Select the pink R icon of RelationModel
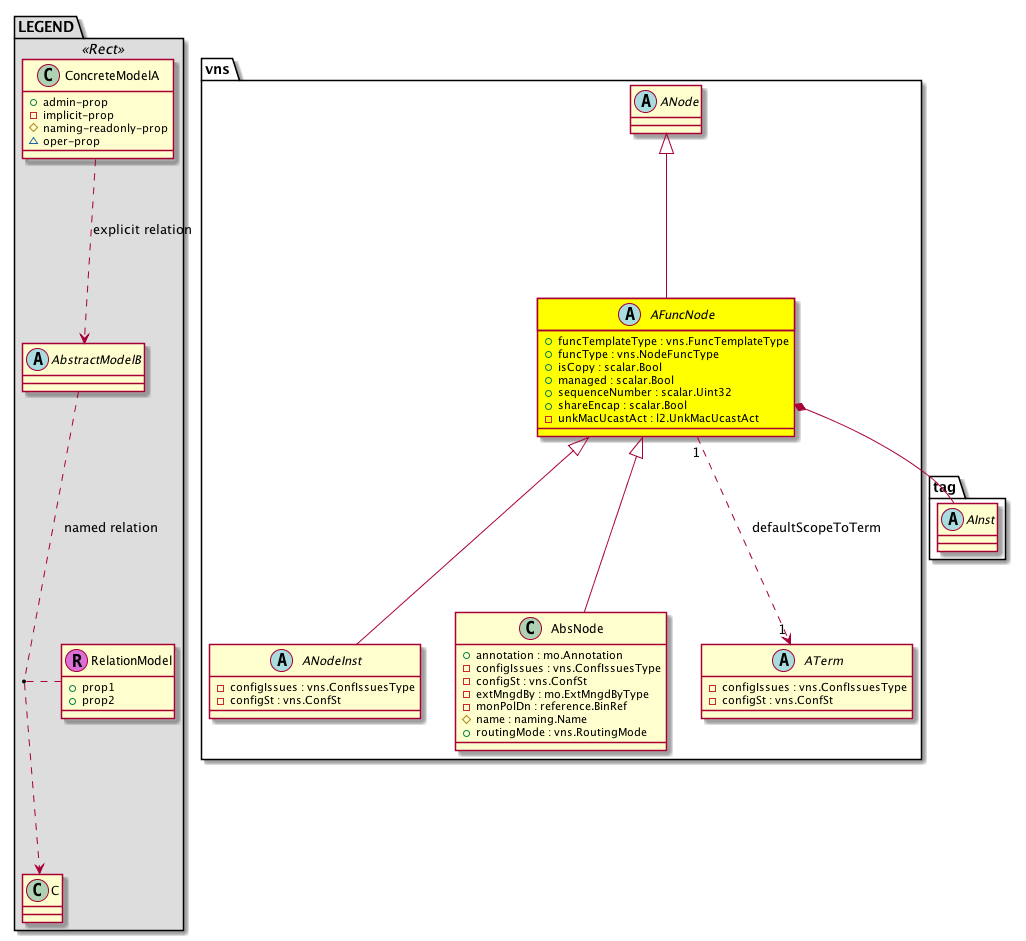Screen dimensions: 1026x941 point(76,660)
